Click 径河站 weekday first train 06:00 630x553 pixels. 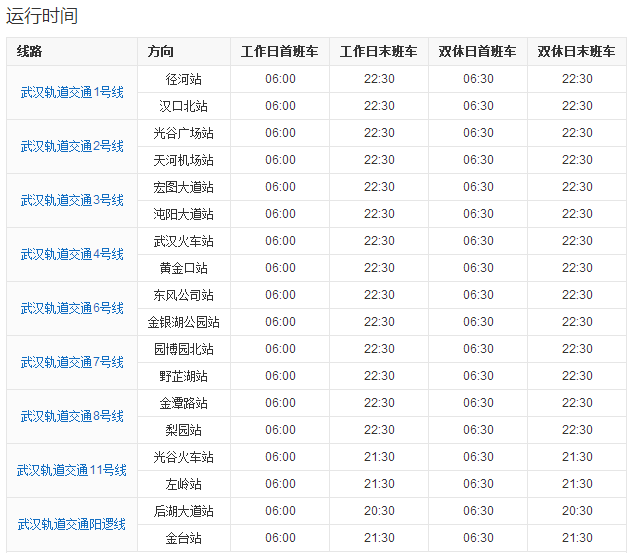(280, 79)
